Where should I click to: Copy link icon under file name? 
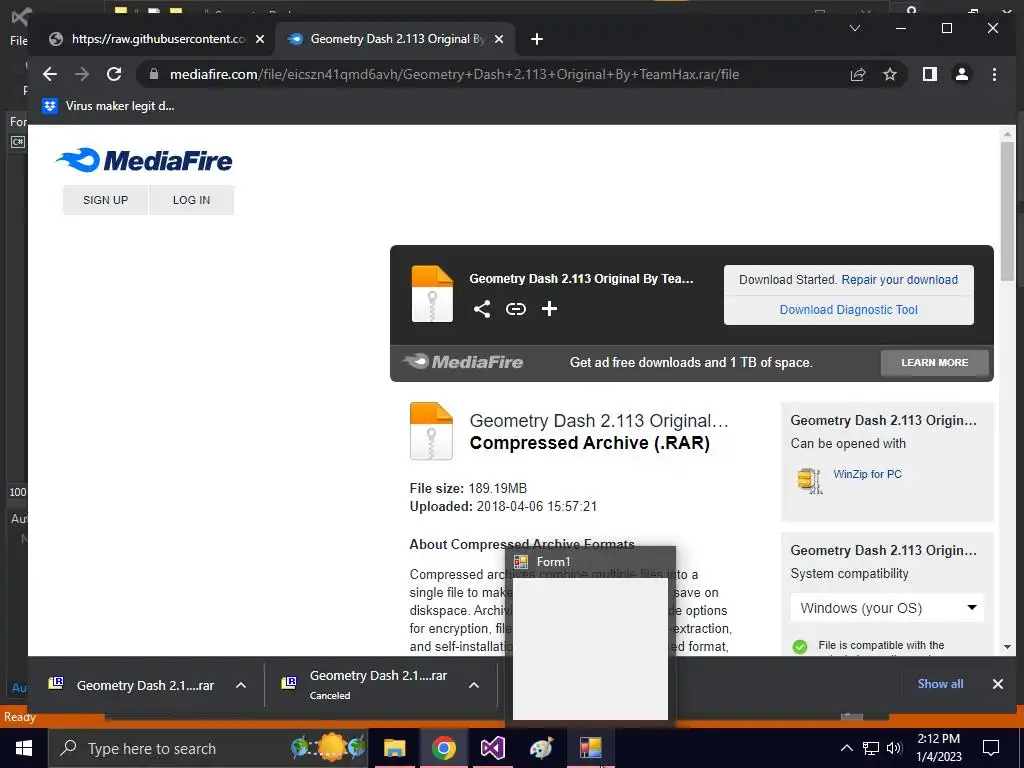tap(516, 309)
